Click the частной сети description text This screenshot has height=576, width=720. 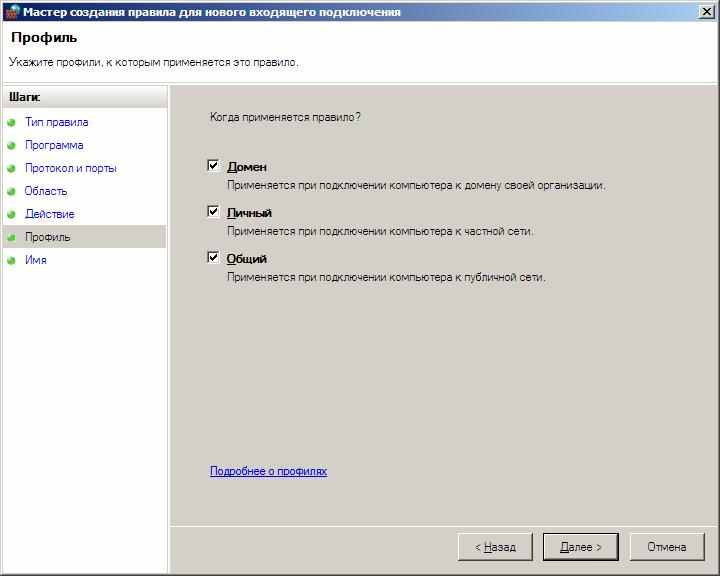tap(380, 232)
